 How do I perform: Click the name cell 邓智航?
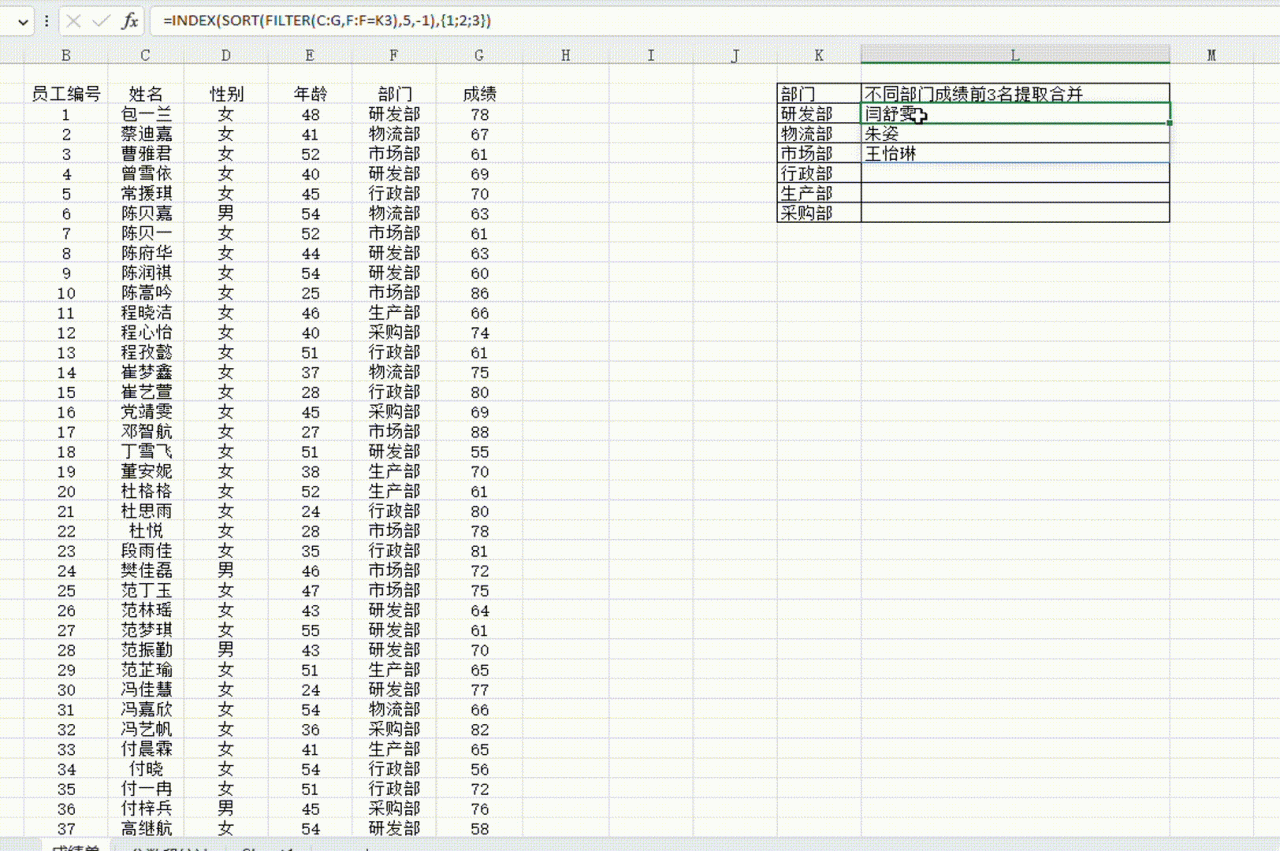click(146, 431)
